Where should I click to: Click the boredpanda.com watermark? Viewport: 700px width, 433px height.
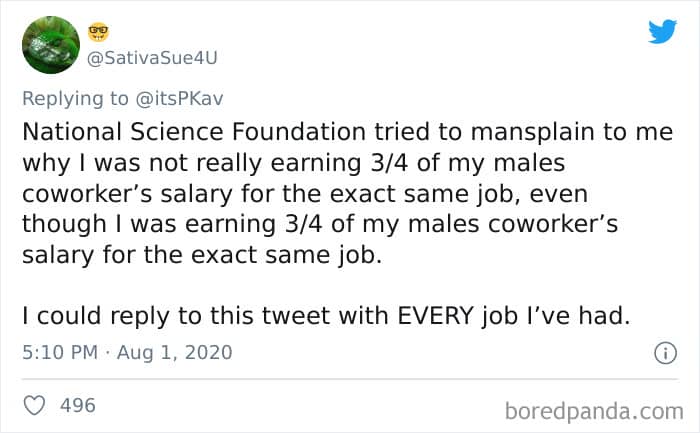(595, 409)
